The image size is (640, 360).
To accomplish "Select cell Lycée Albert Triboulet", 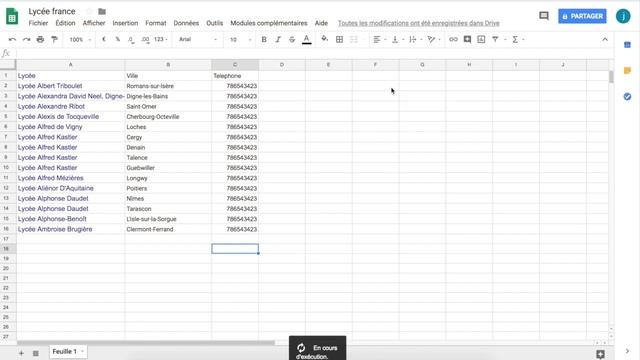I will pyautogui.click(x=71, y=86).
